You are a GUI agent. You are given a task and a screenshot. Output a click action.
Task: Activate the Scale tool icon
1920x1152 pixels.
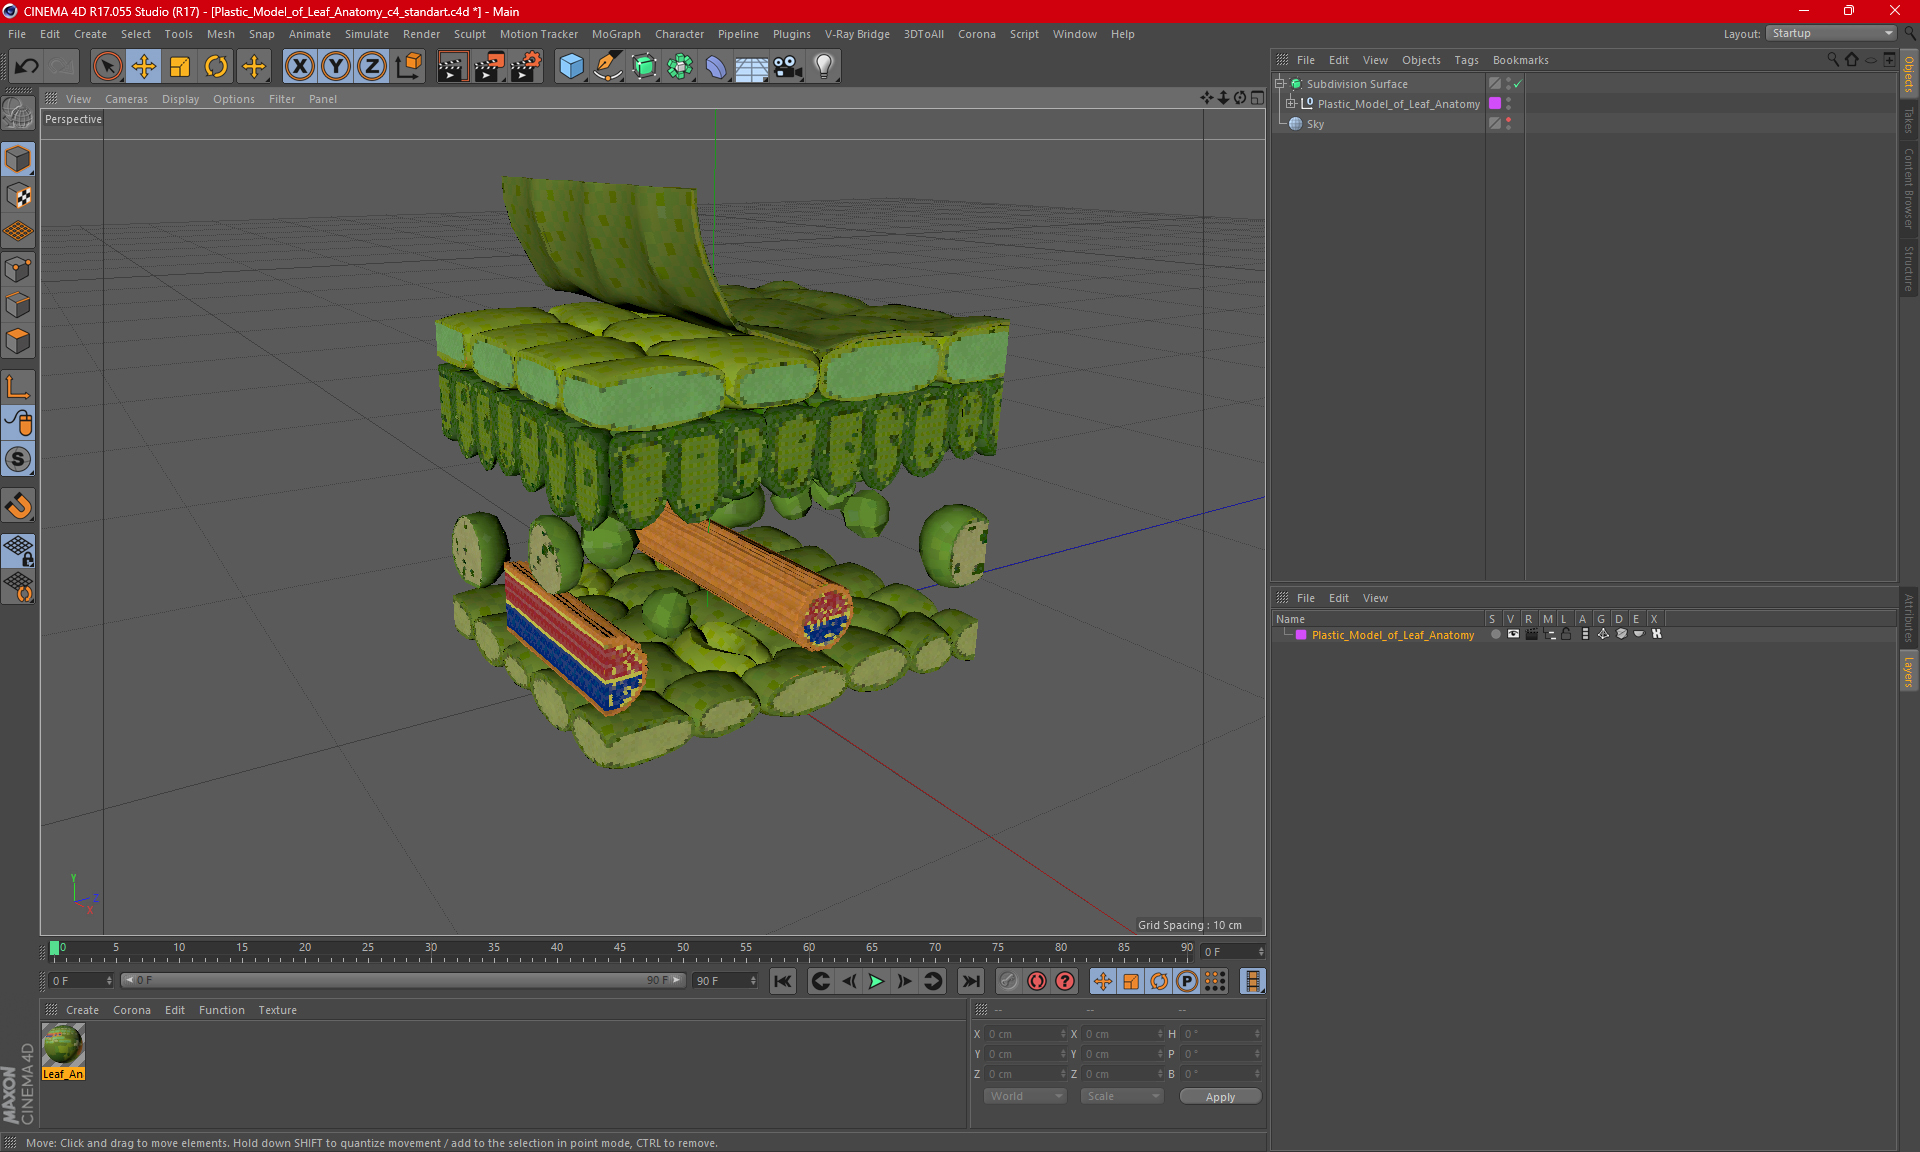[180, 67]
